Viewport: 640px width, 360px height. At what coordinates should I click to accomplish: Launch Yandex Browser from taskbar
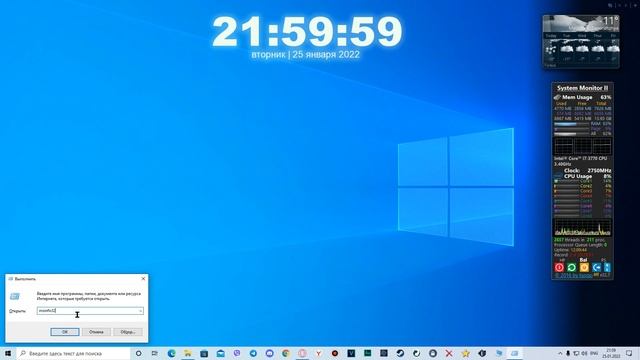[318, 353]
